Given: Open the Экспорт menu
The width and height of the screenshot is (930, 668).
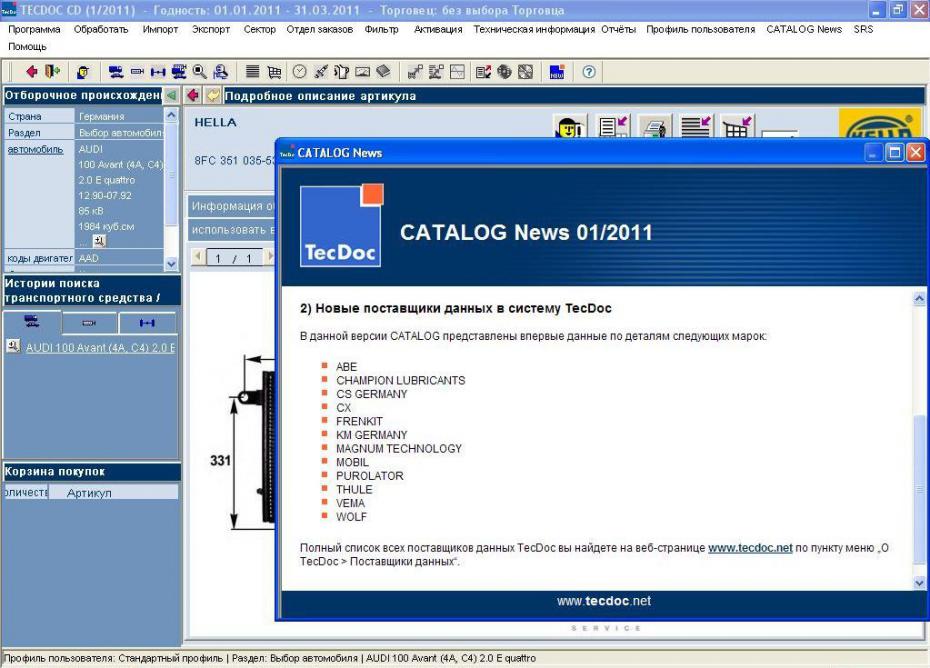Looking at the screenshot, I should coord(211,29).
